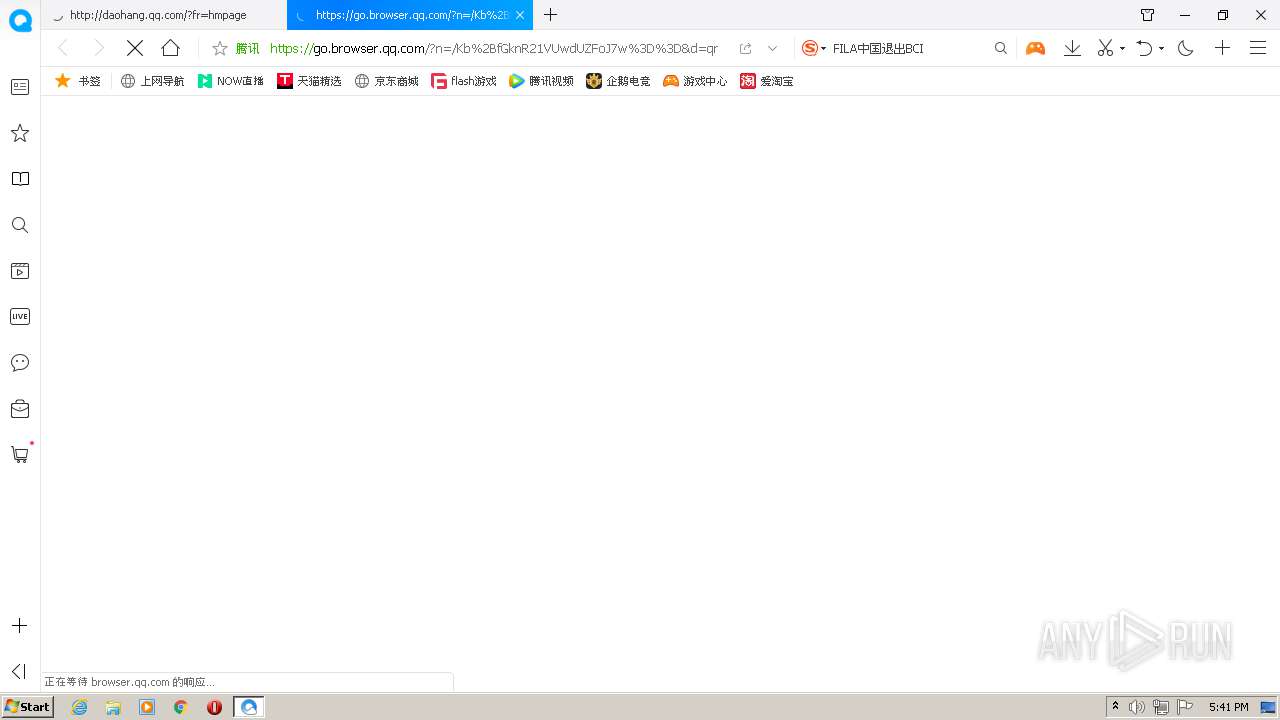This screenshot has height=720, width=1280.
Task: Open the video sidebar icon
Action: click(x=20, y=271)
